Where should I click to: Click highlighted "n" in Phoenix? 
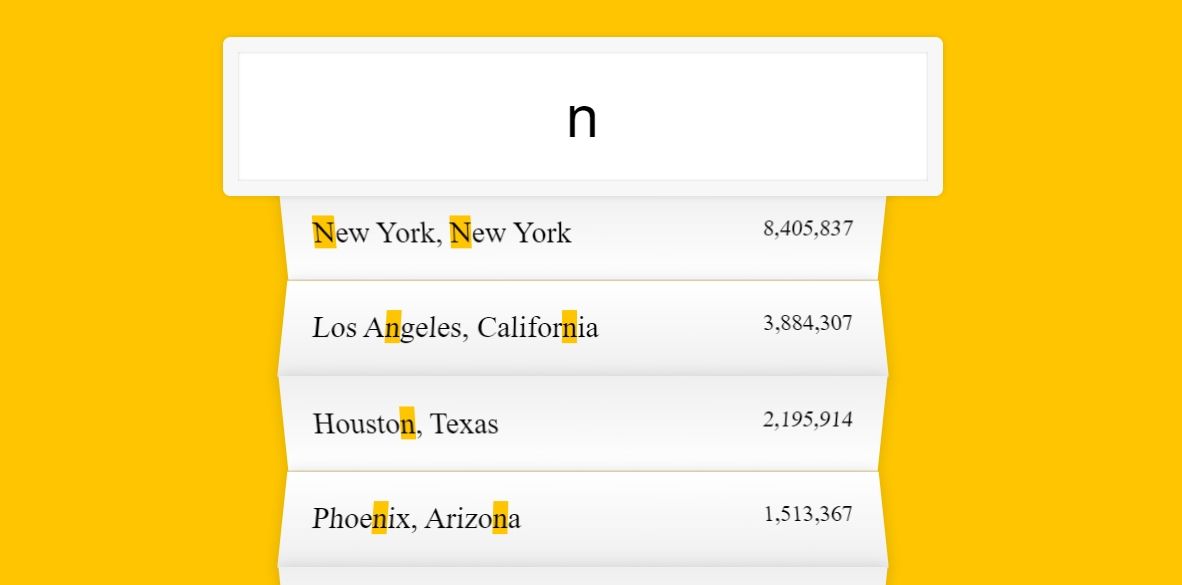pyautogui.click(x=380, y=518)
